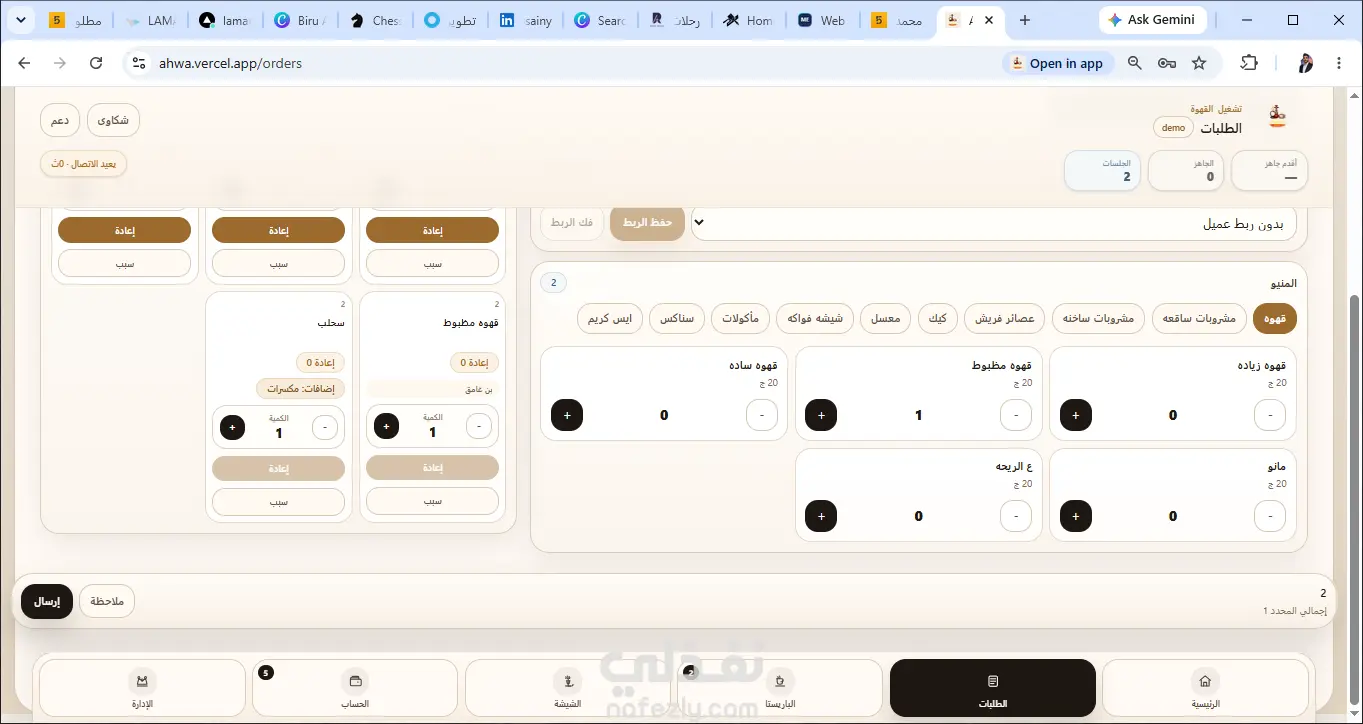Select the قهوه menu category
This screenshot has height=724, width=1363.
[1275, 319]
